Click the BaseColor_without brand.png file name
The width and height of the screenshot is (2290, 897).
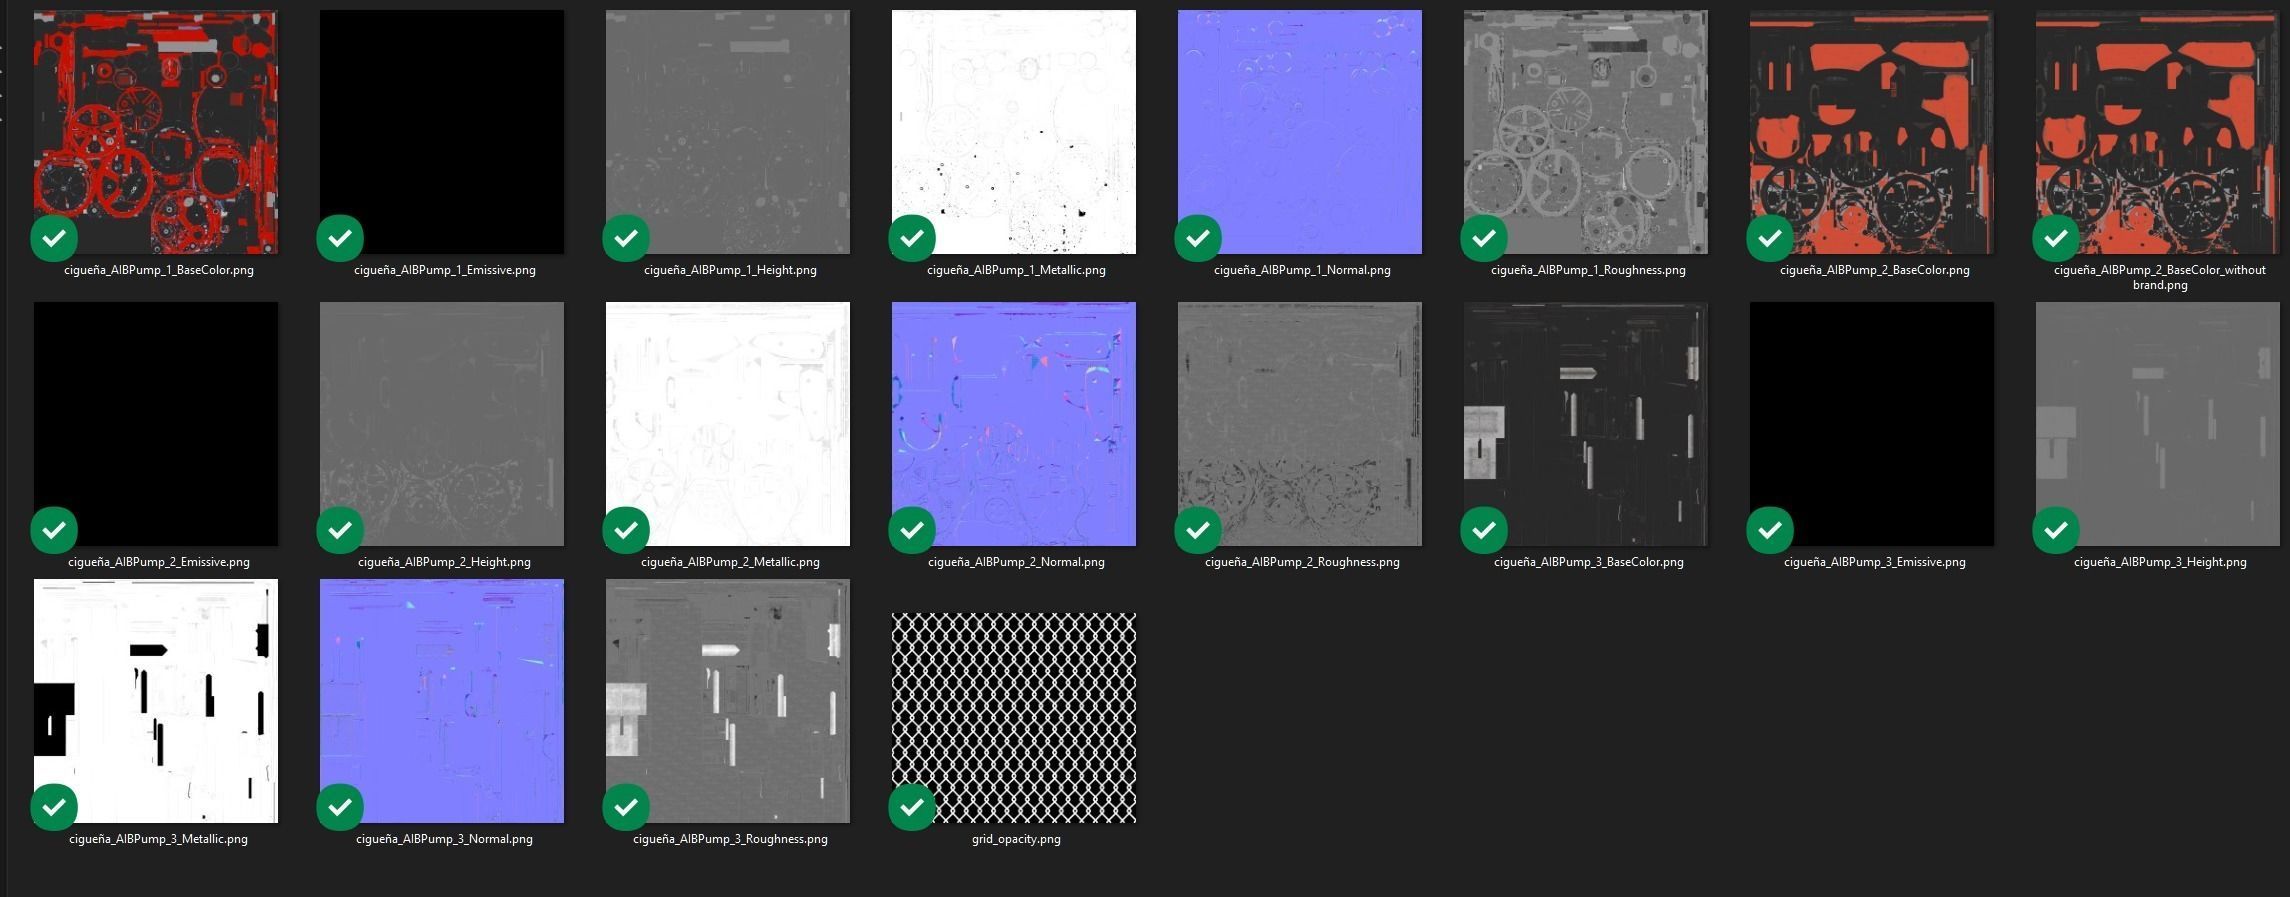pyautogui.click(x=2159, y=277)
